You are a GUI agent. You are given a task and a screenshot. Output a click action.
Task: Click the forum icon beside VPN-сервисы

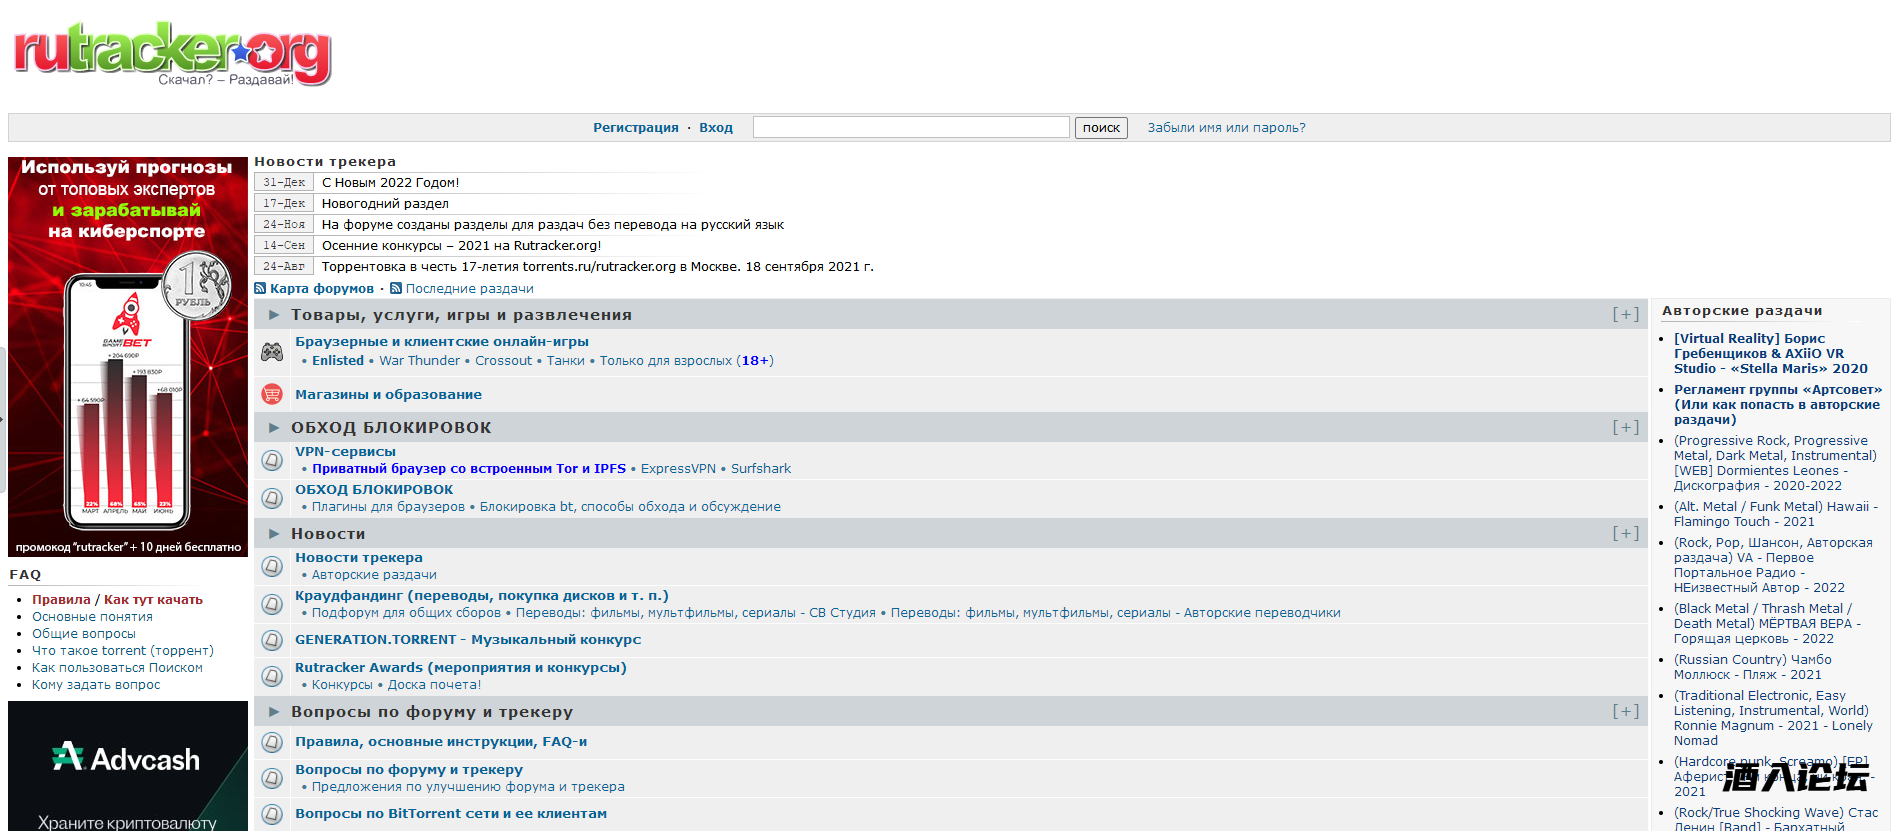point(272,460)
